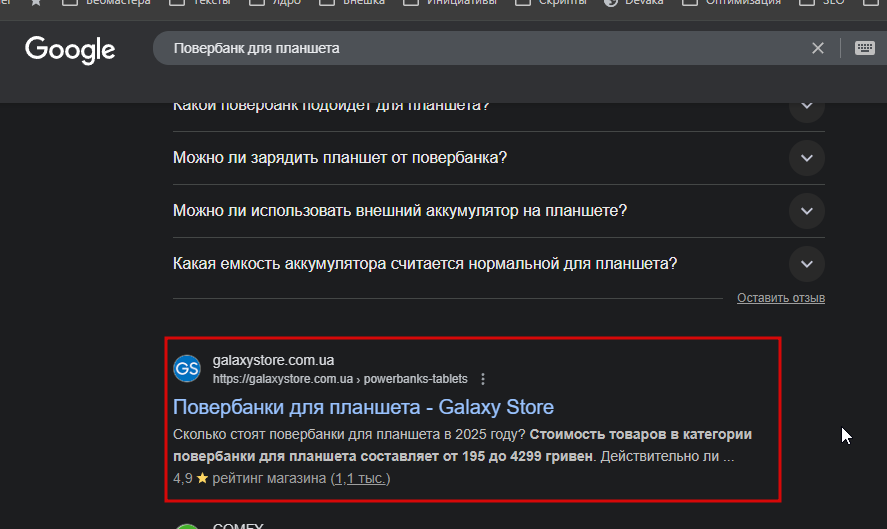Image resolution: width=887 pixels, height=529 pixels.
Task: Open the 'Скрипты' bookmark folder
Action: [x=551, y=3]
